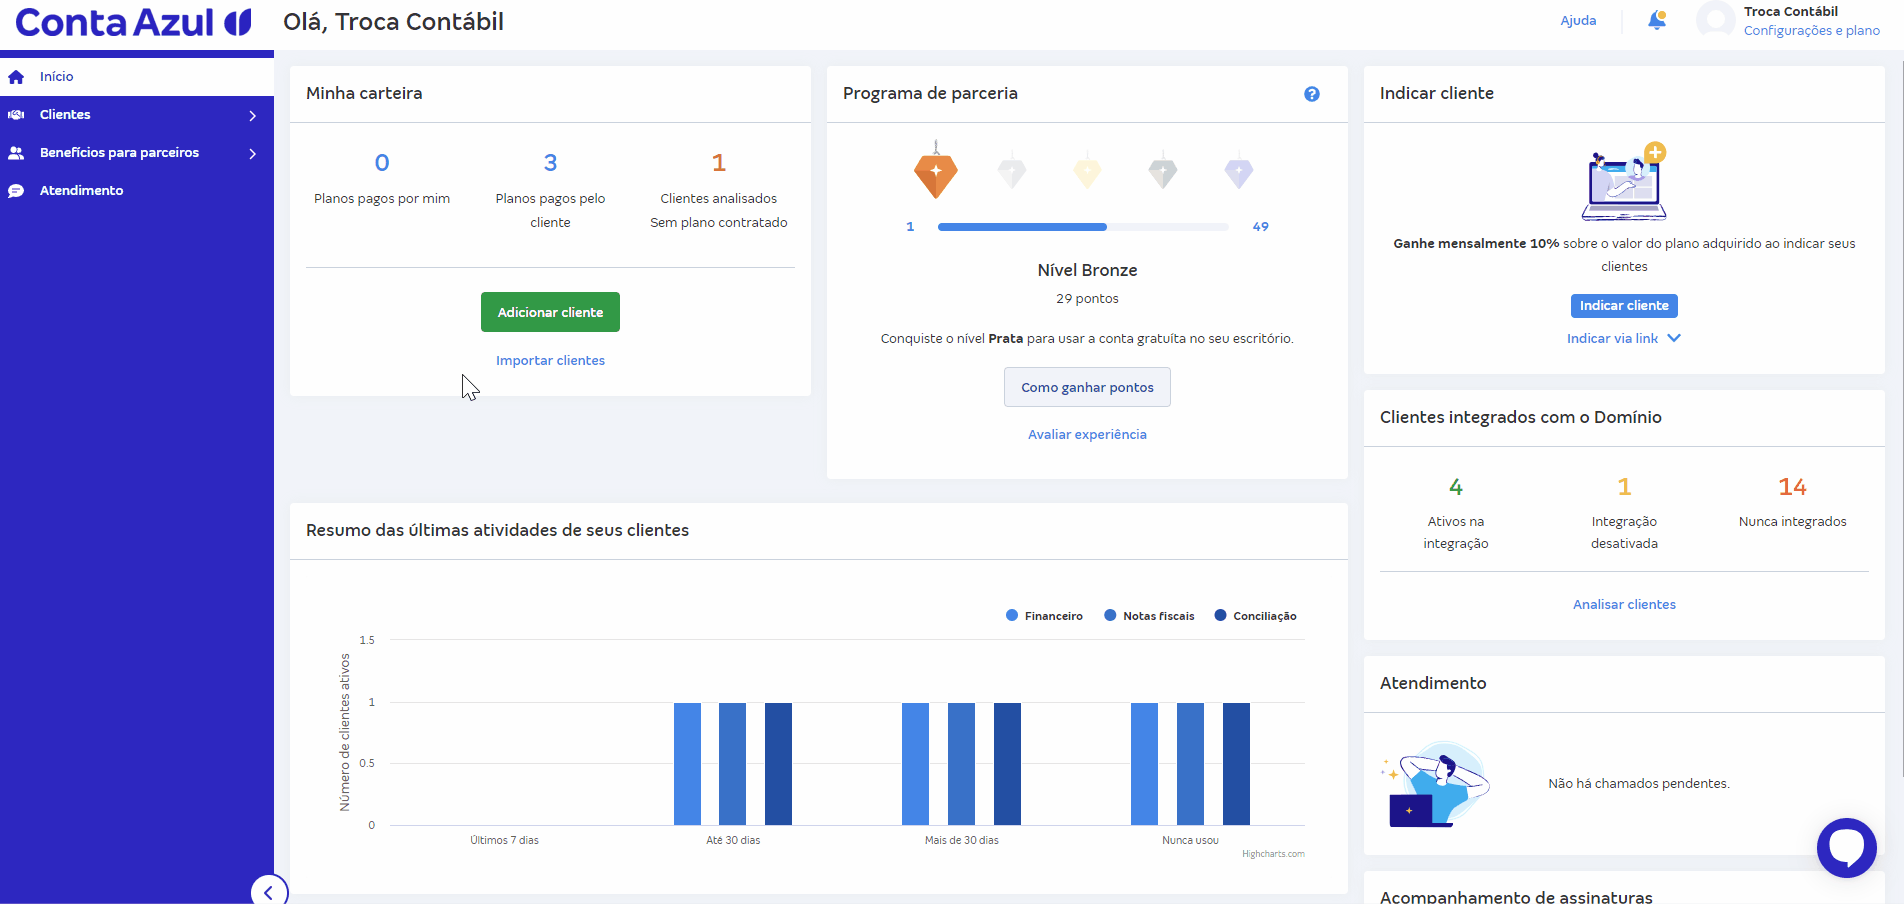Screen dimensions: 1904x904
Task: Click the Notas fiscais bar in Nunca usou
Action: [1190, 764]
